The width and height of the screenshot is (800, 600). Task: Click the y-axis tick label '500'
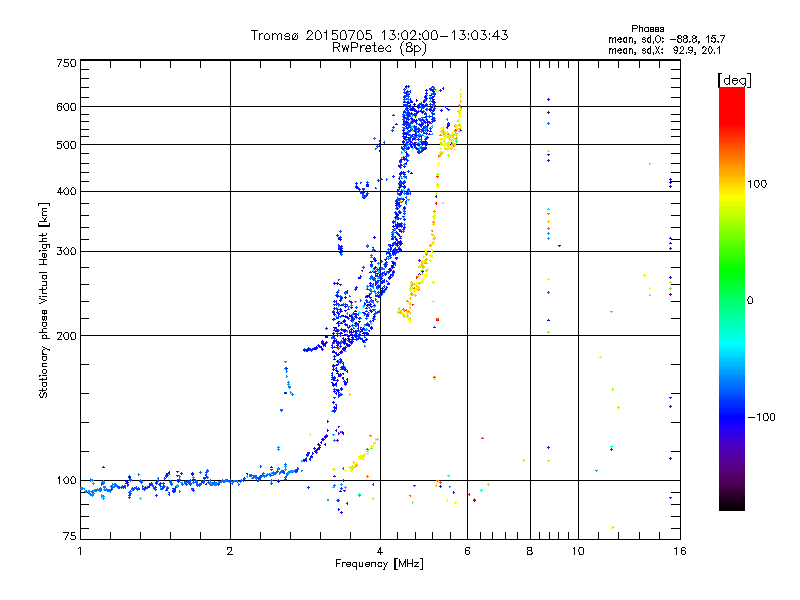pyautogui.click(x=66, y=145)
